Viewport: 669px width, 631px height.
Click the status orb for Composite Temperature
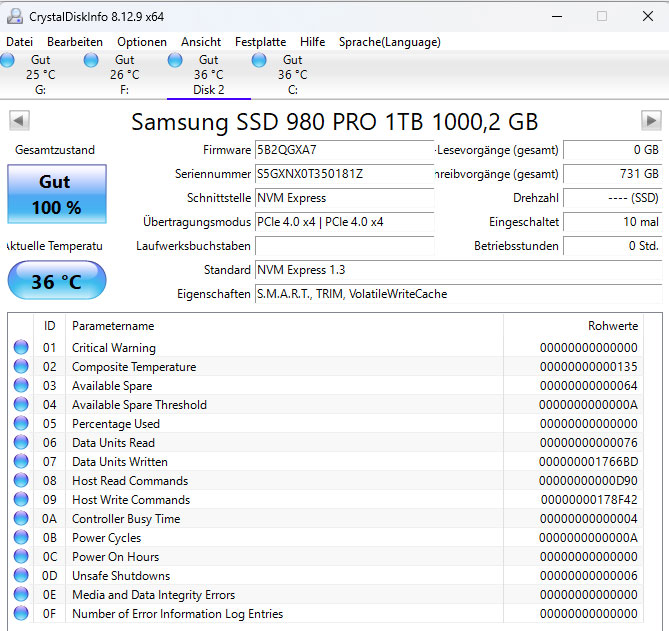tap(21, 366)
